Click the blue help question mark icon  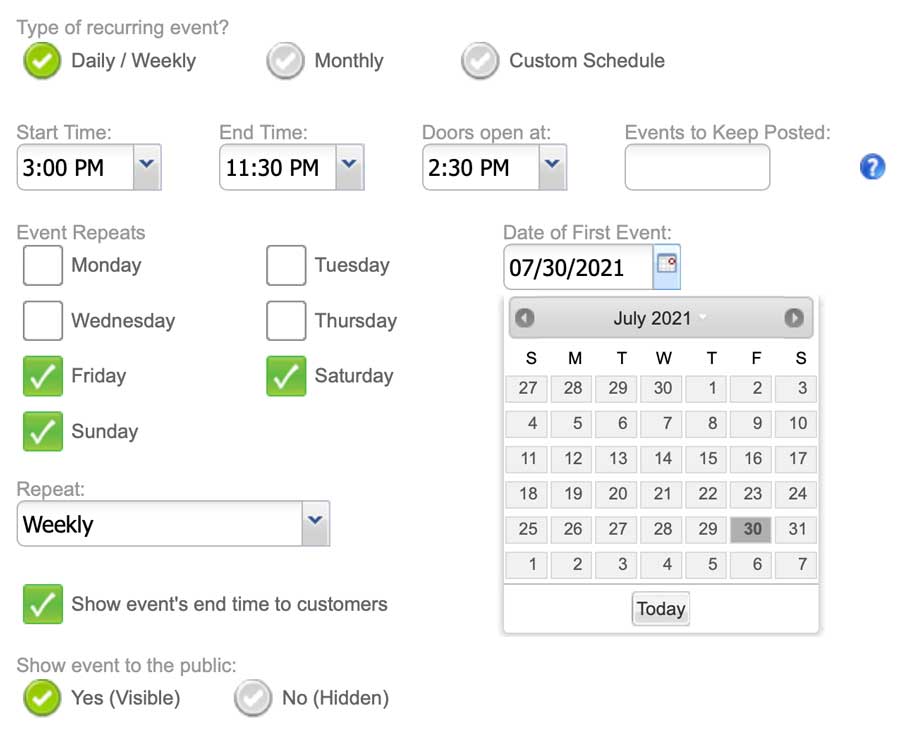(872, 167)
